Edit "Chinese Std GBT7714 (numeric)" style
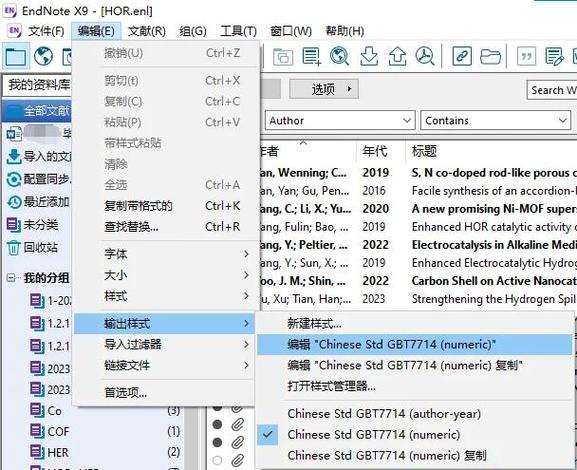Screen dimensions: 577x470 (415, 344)
